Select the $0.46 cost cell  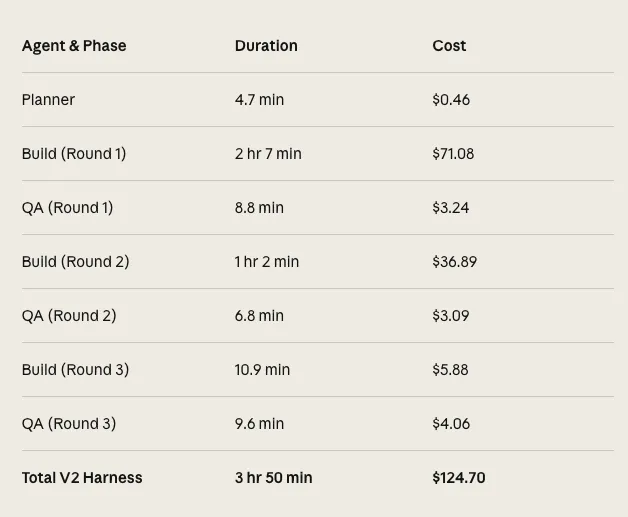point(451,100)
